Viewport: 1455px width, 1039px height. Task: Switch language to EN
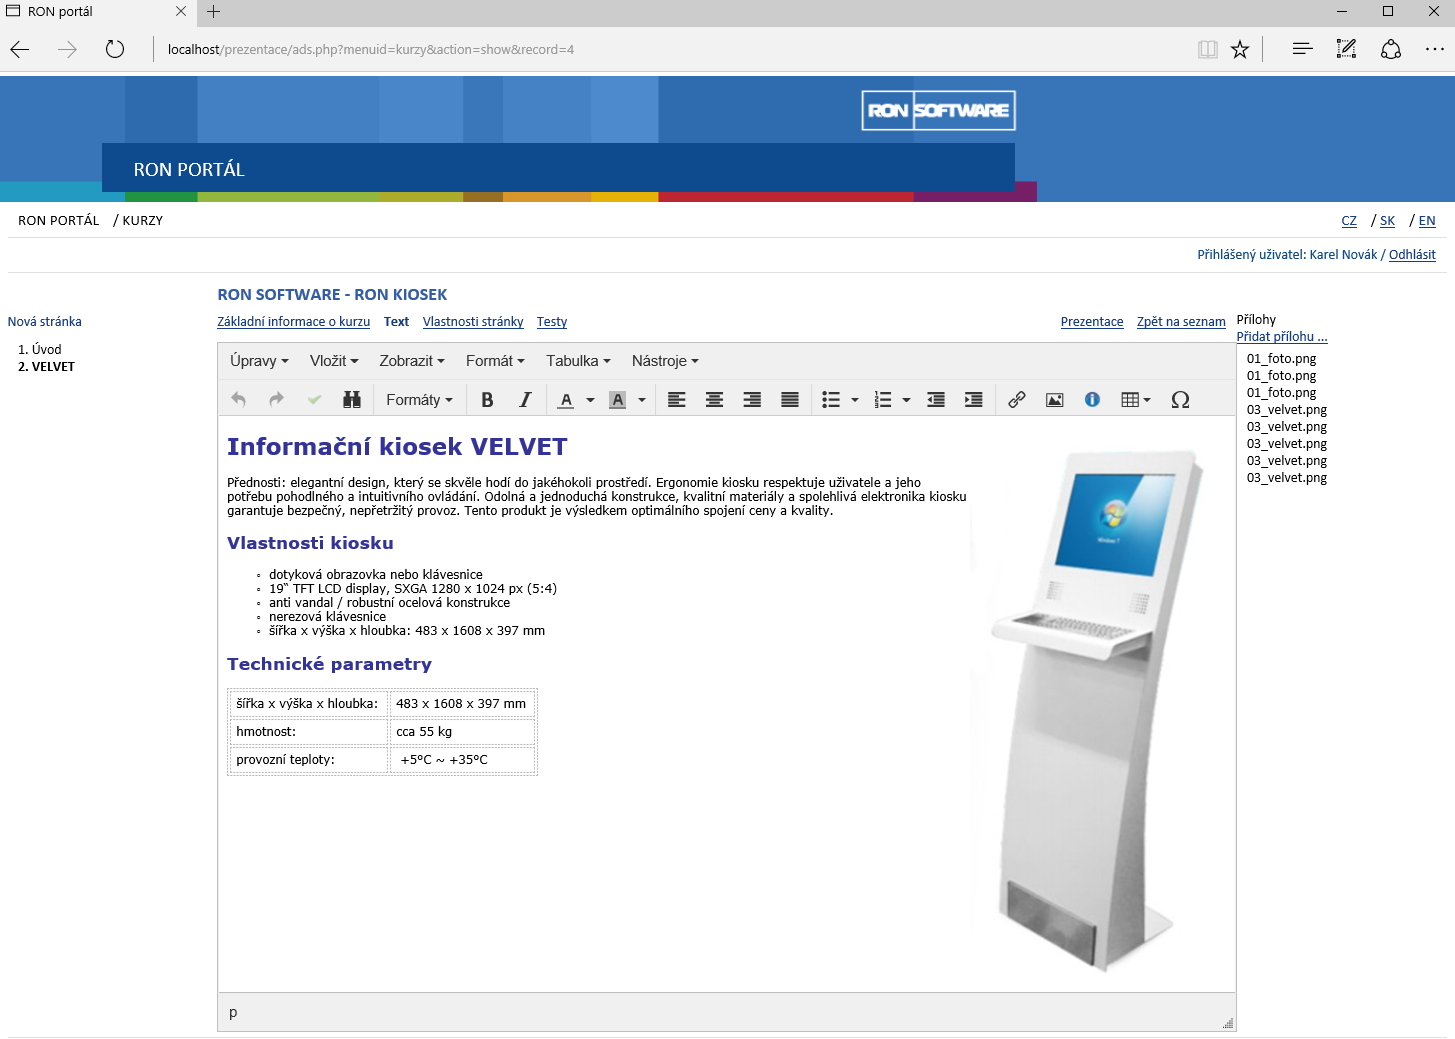(x=1427, y=221)
